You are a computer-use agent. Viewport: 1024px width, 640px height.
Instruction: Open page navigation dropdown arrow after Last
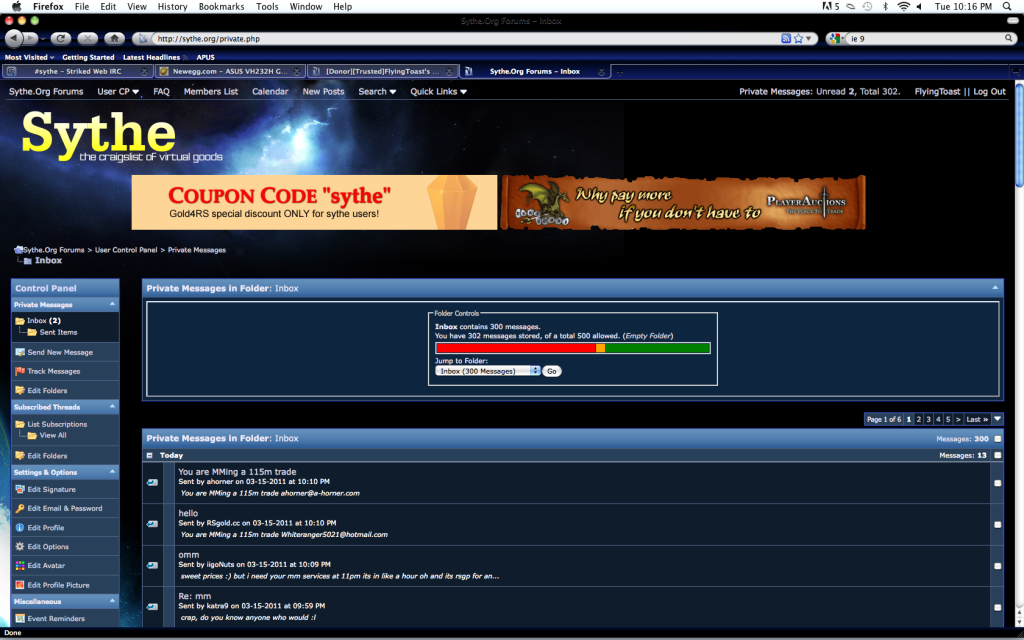pos(997,419)
